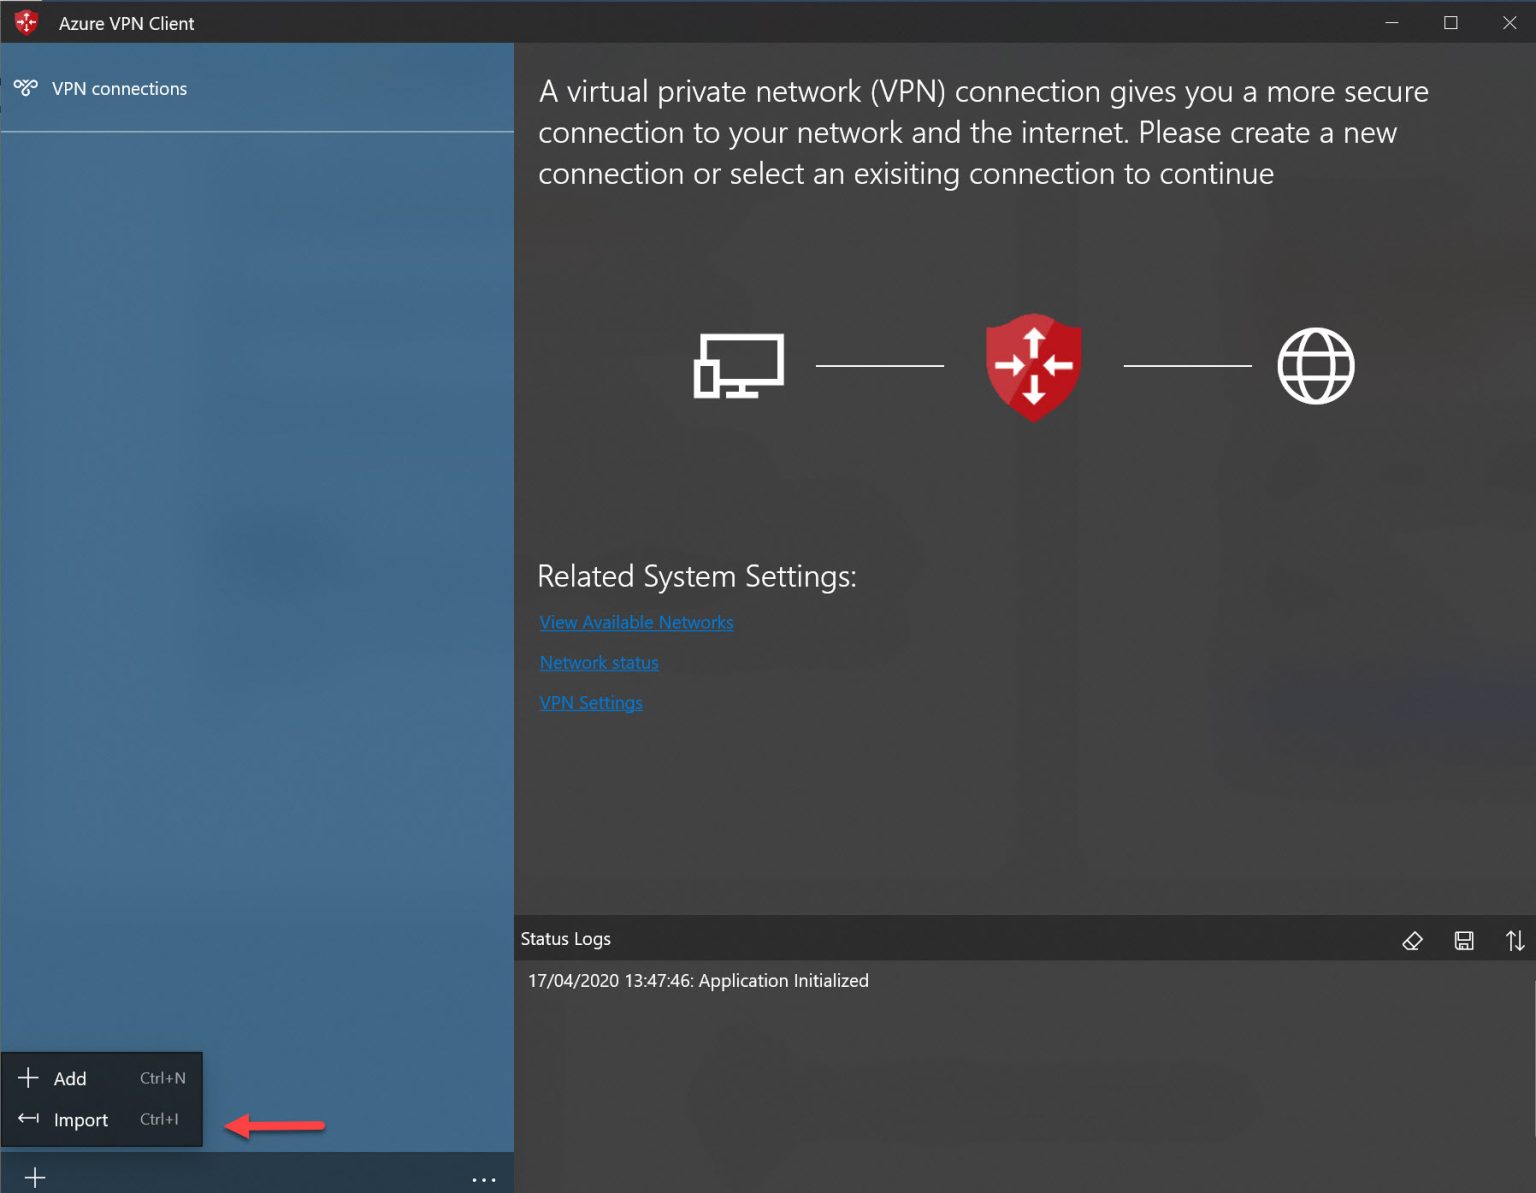Image resolution: width=1536 pixels, height=1193 pixels.
Task: Select the Application Initialized log entry
Action: (x=697, y=980)
